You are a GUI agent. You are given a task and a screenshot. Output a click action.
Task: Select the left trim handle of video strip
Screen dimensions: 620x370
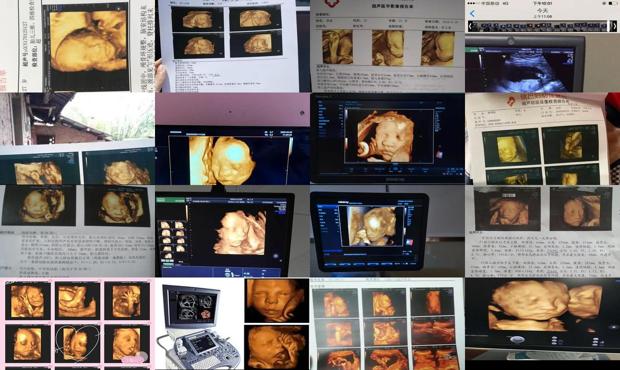pos(470,26)
